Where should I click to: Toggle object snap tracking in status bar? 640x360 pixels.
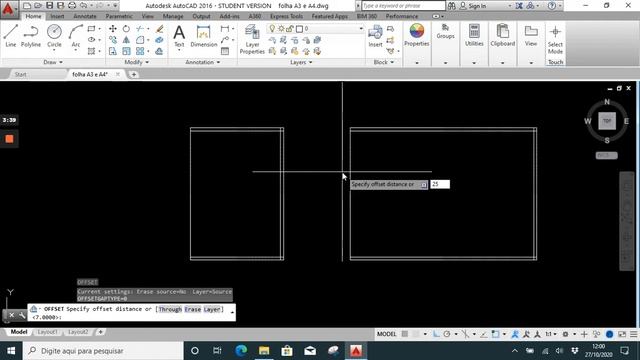[x=484, y=334]
